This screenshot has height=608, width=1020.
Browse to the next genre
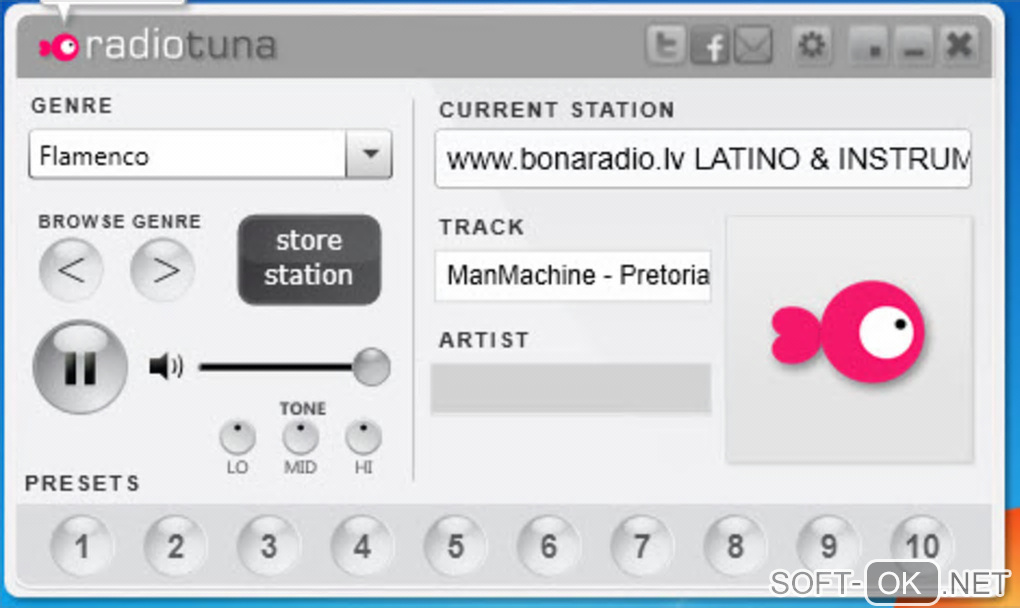163,270
